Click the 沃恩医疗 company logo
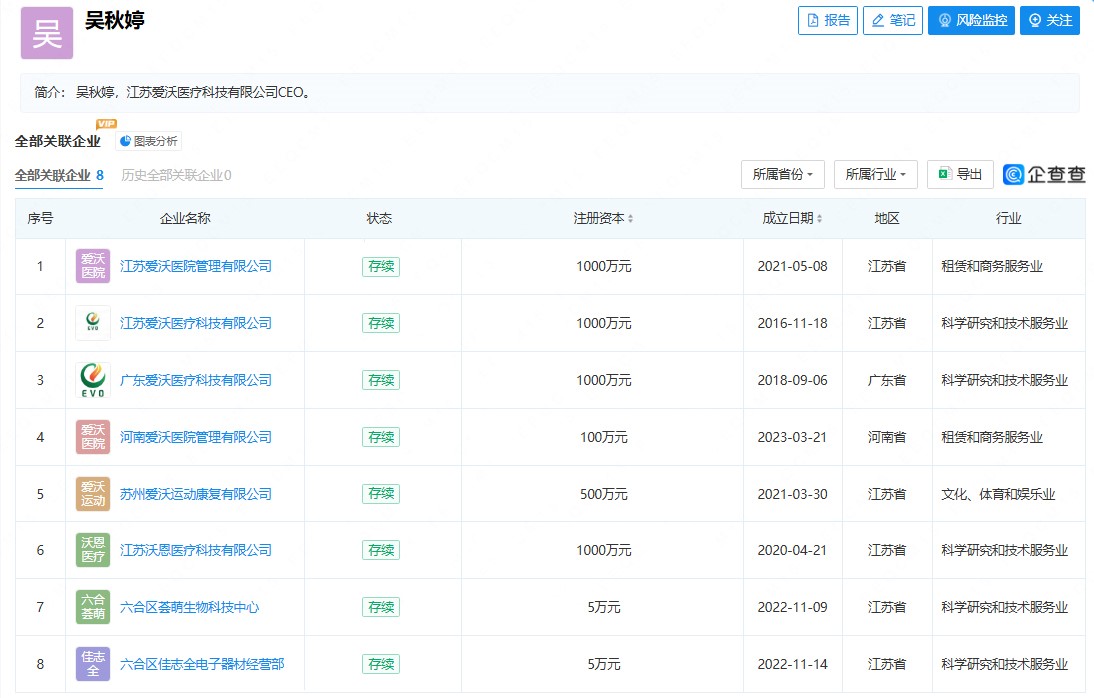Image resolution: width=1094 pixels, height=698 pixels. 93,550
